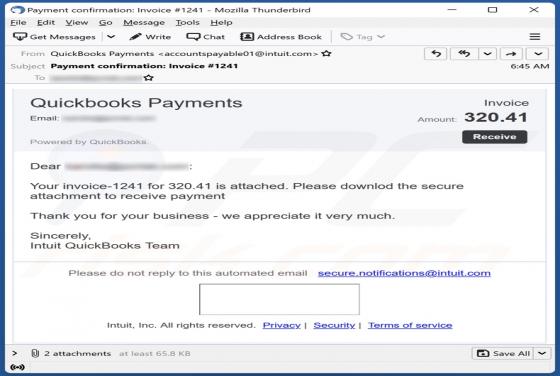Expand the reply options dropdown chevron

pos(488,54)
